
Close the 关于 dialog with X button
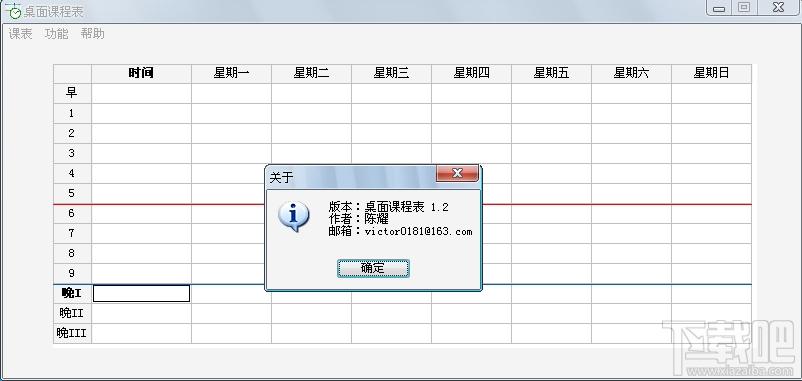tap(457, 173)
